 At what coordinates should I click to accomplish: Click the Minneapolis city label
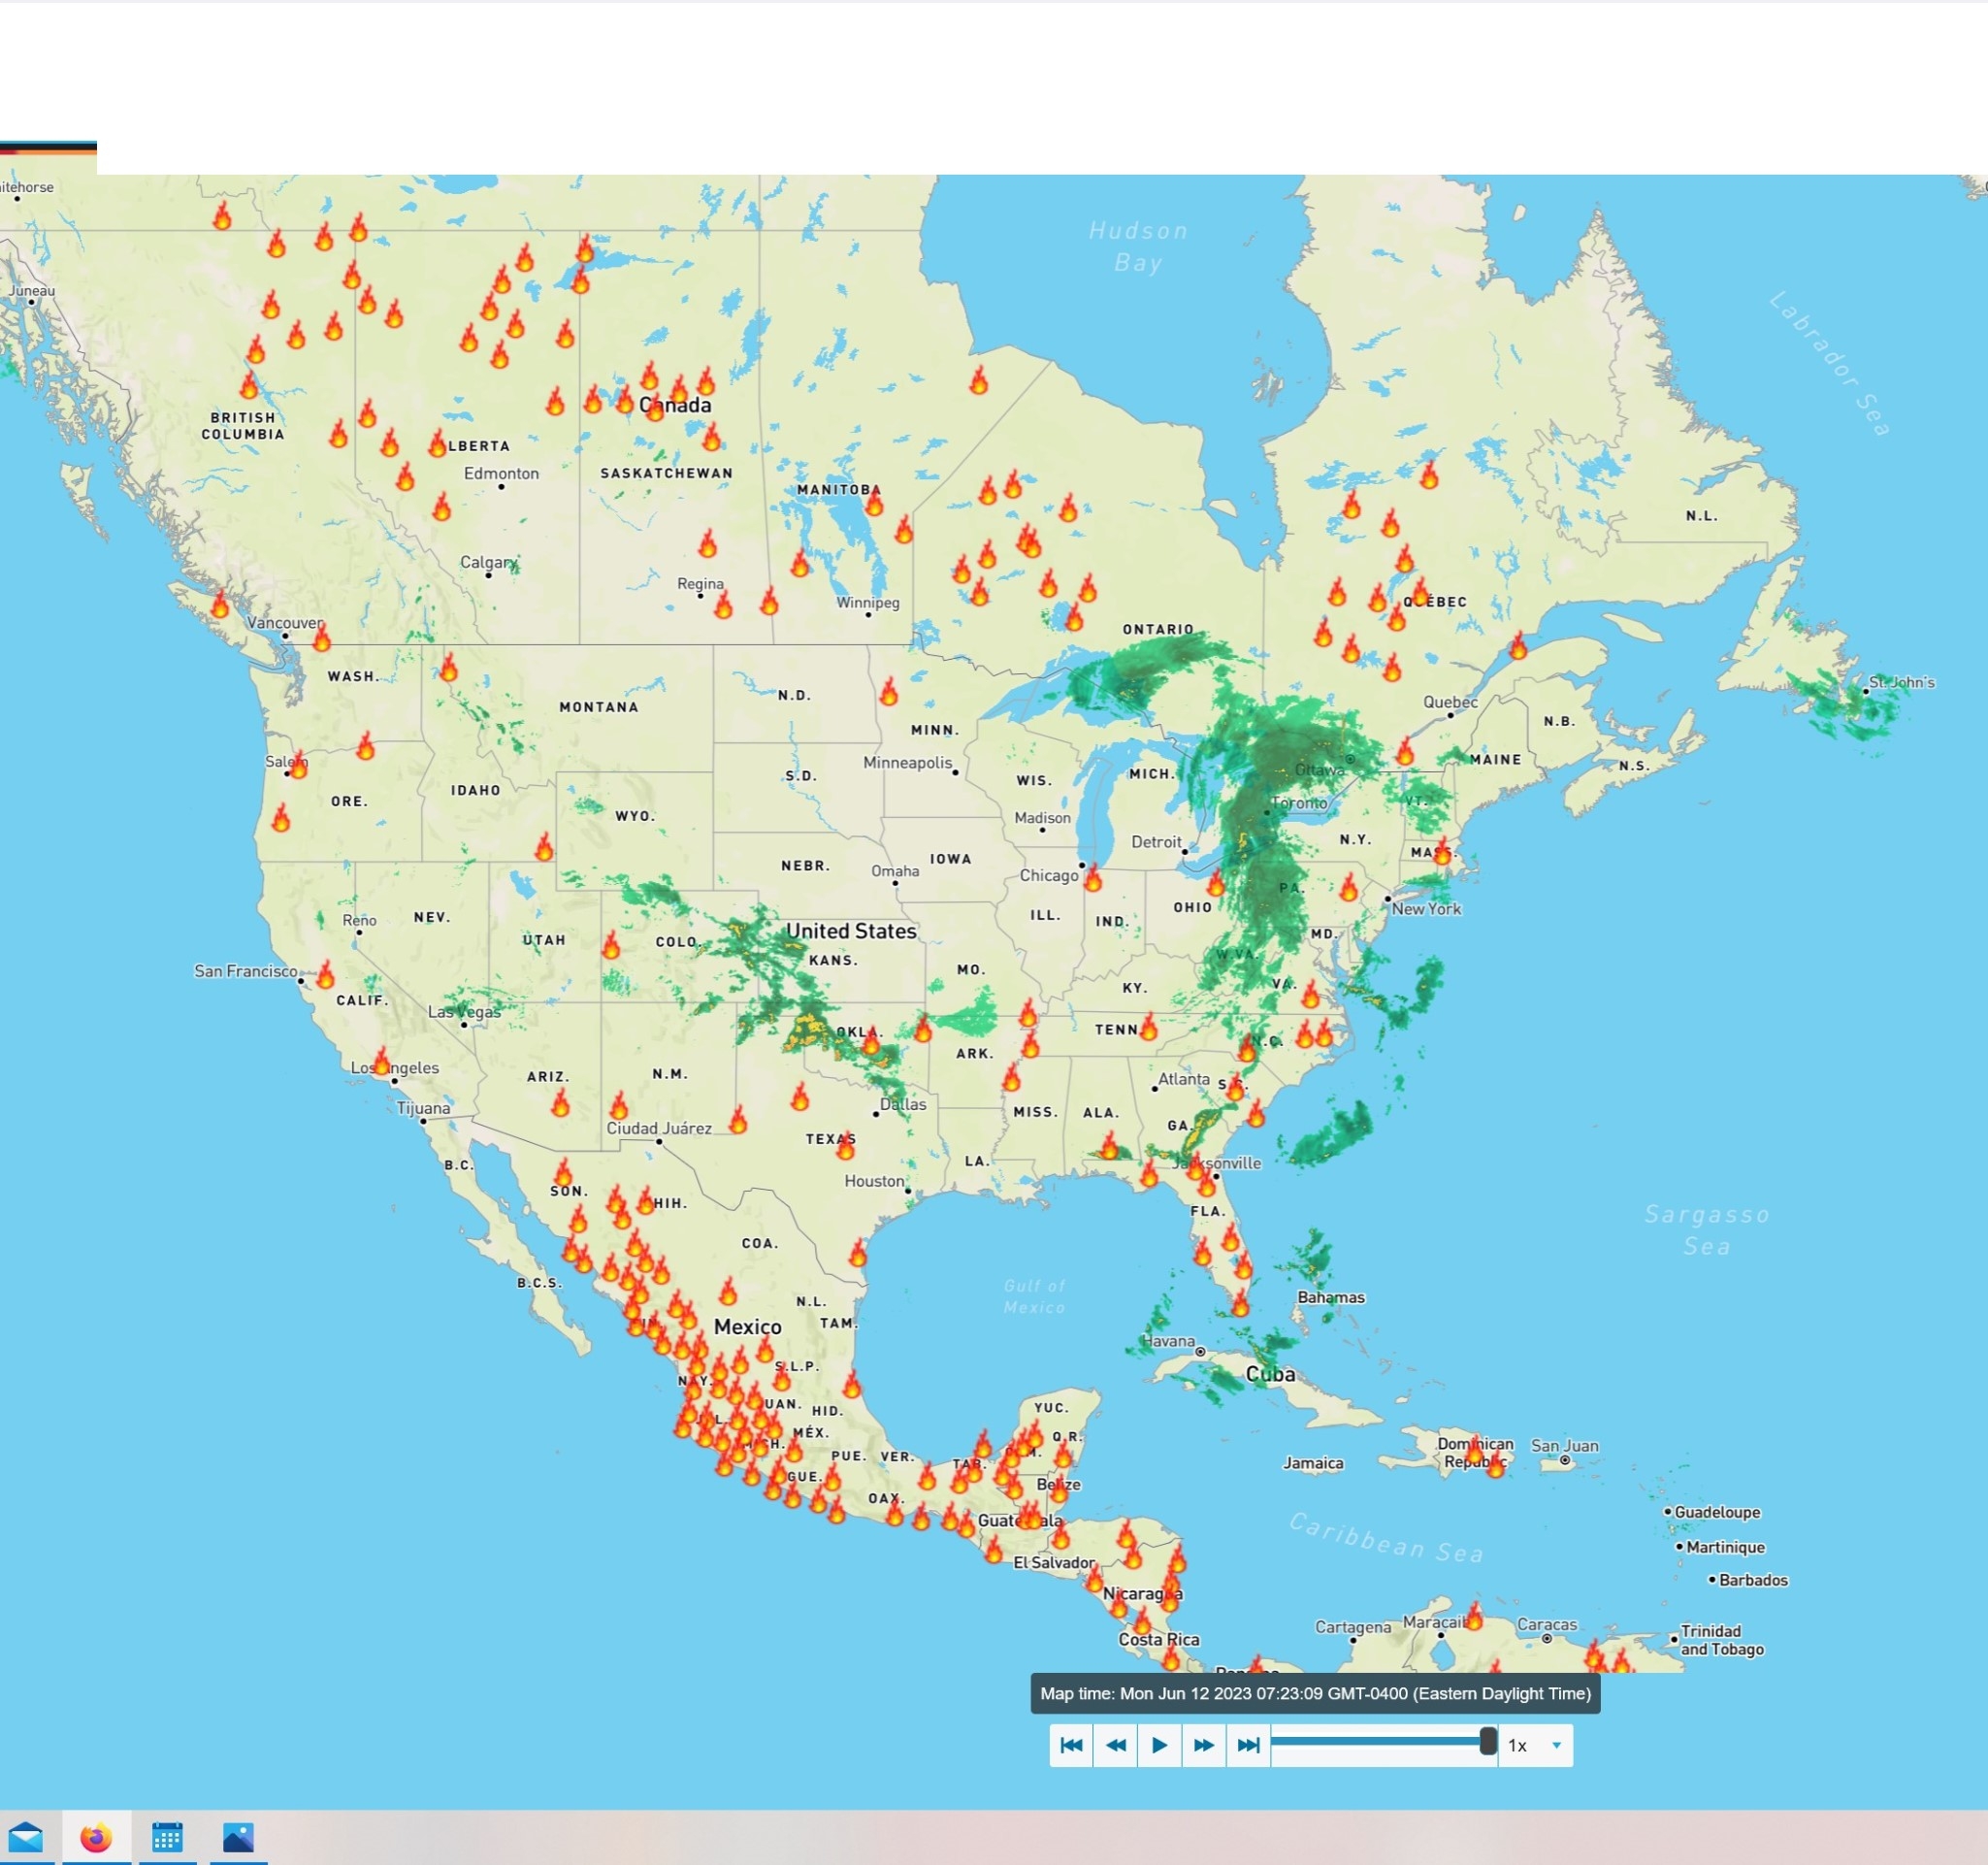(907, 762)
